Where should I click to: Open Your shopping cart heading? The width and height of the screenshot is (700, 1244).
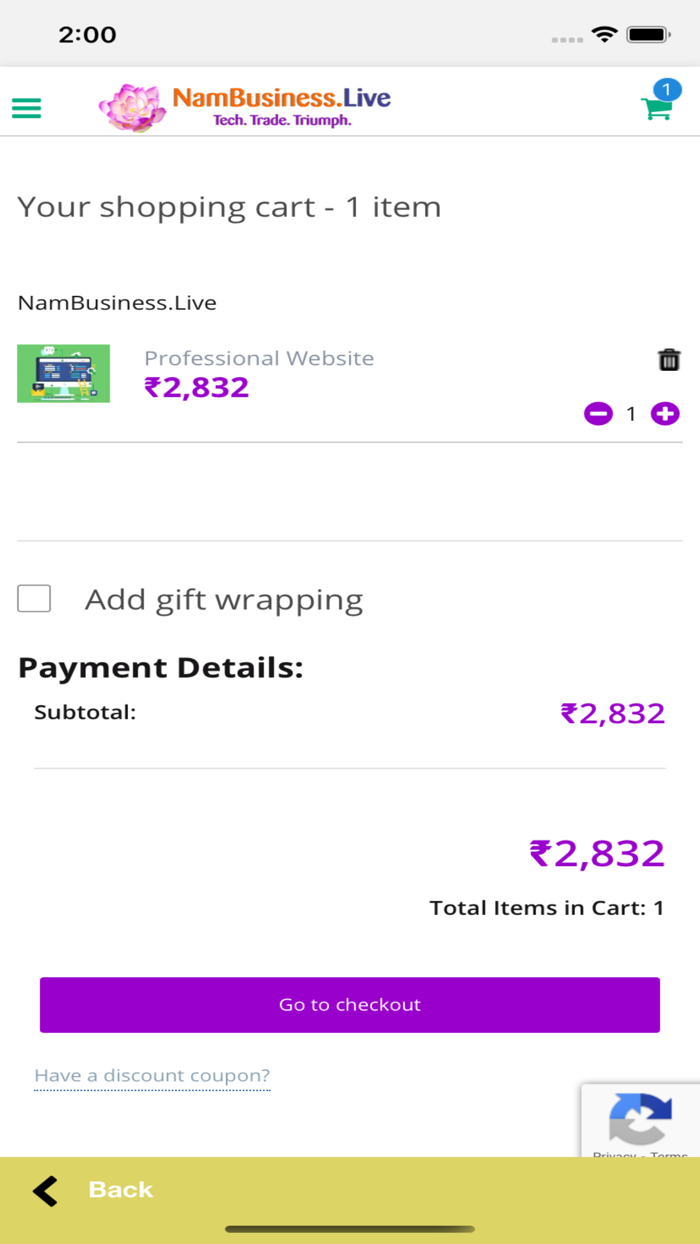click(x=228, y=207)
